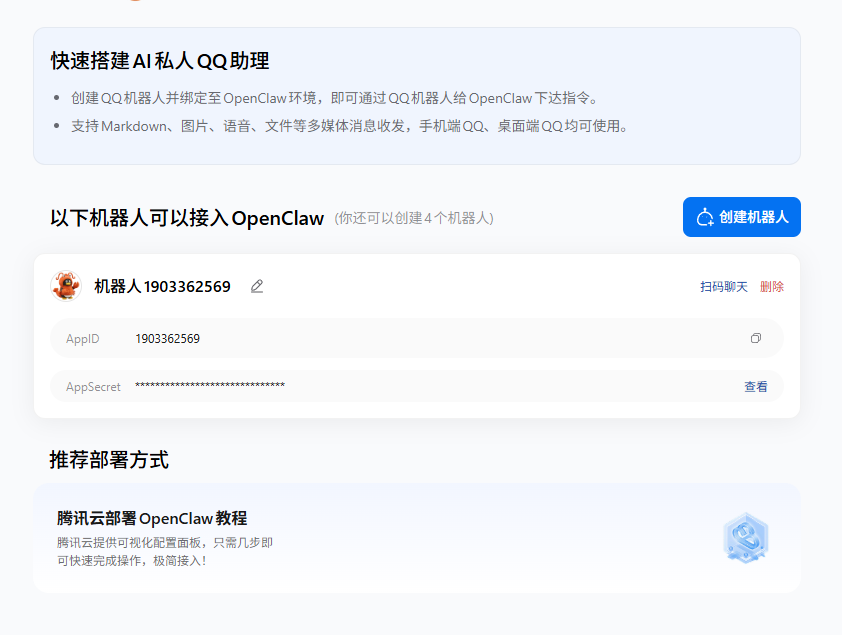
Task: Click robot title 机器人 1903362569
Action: coord(162,287)
